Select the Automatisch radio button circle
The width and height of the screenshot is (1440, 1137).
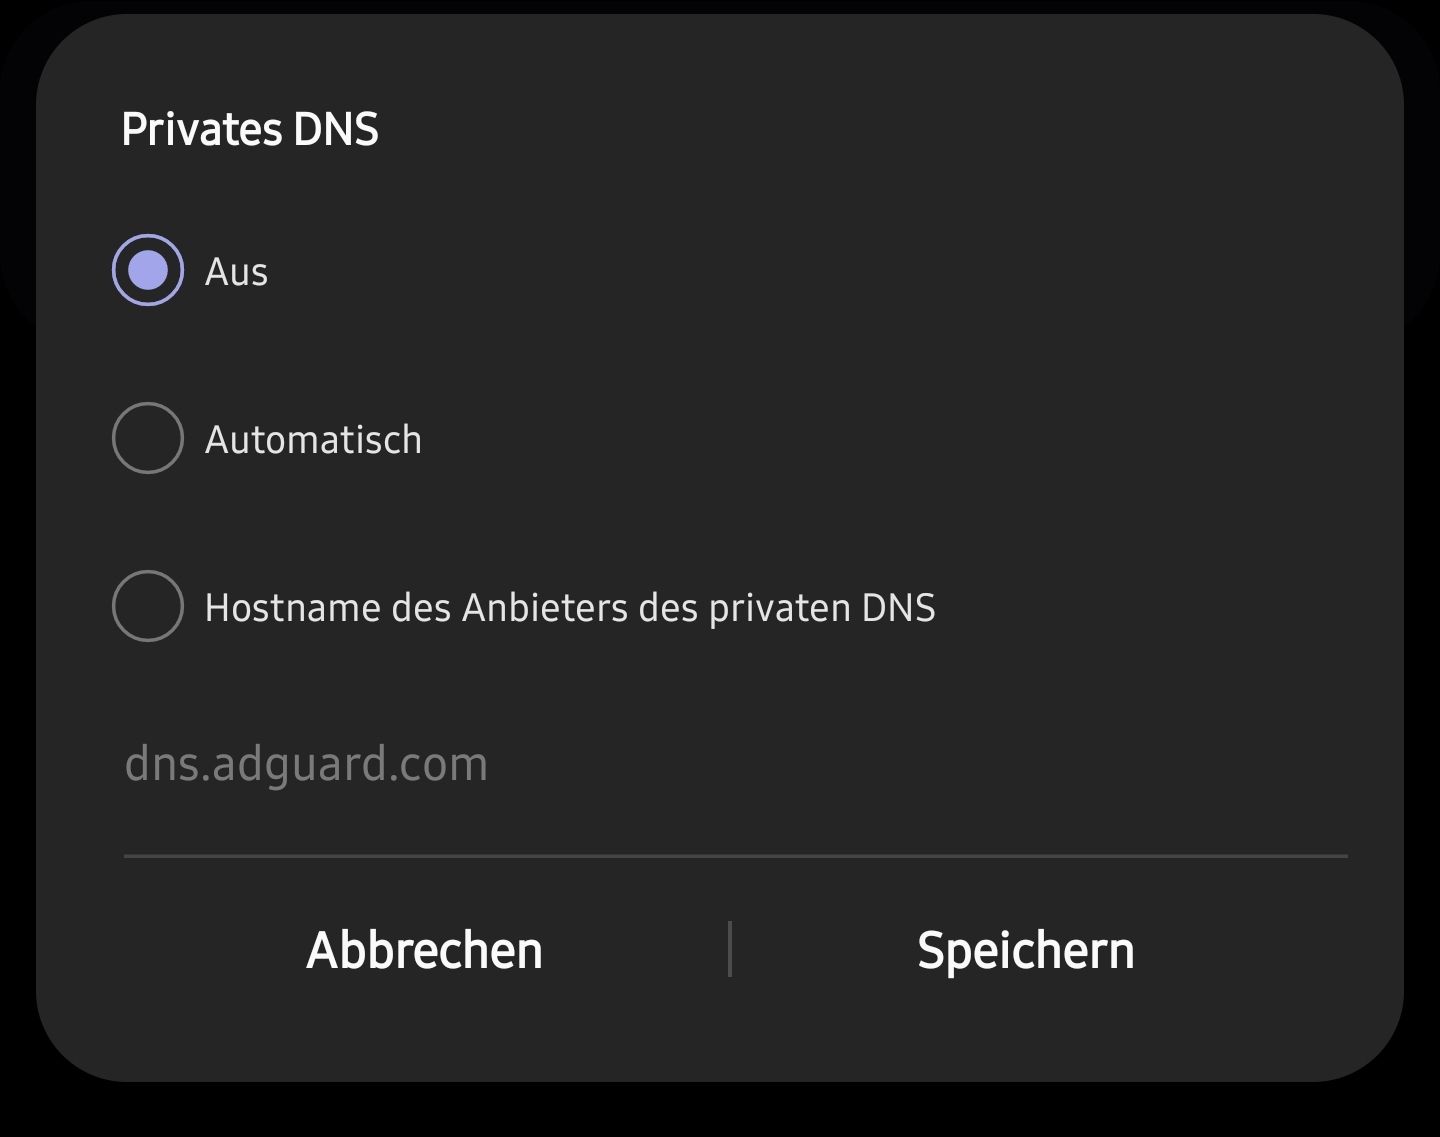[148, 438]
